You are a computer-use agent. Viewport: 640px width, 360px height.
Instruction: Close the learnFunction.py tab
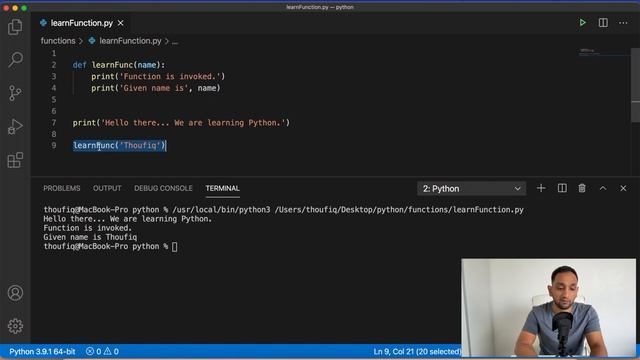120,23
